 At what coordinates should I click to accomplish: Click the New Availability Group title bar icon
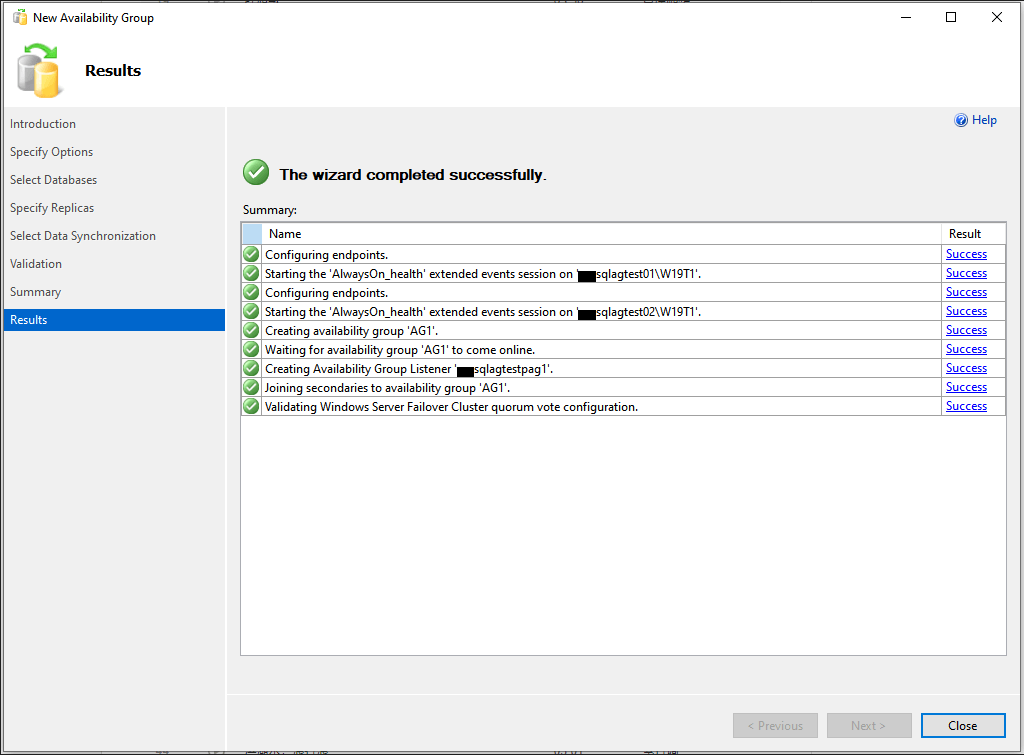(19, 17)
